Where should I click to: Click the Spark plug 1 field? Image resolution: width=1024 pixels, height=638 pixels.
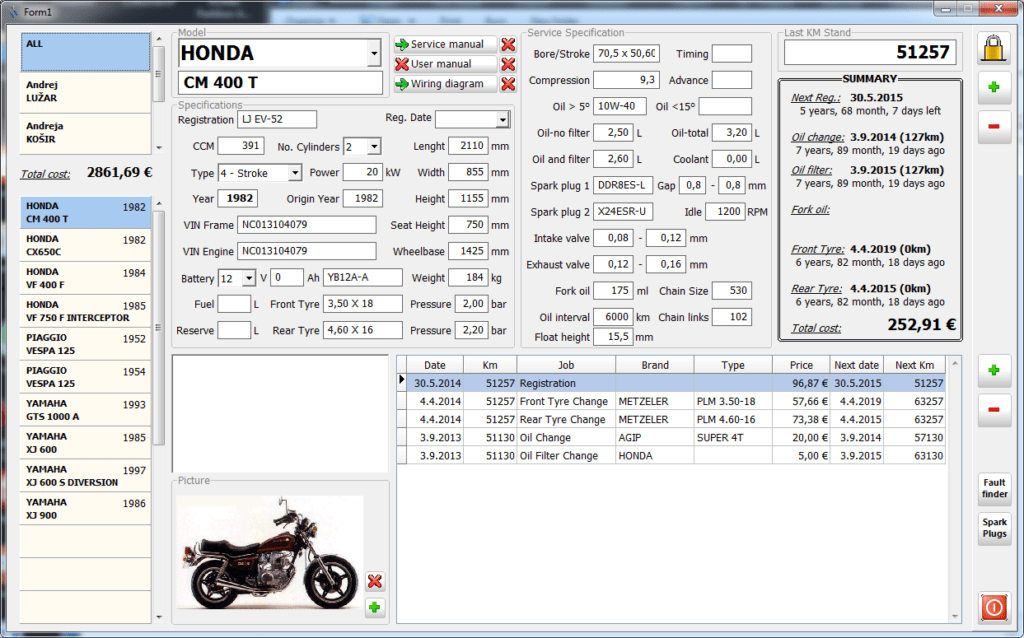[623, 185]
